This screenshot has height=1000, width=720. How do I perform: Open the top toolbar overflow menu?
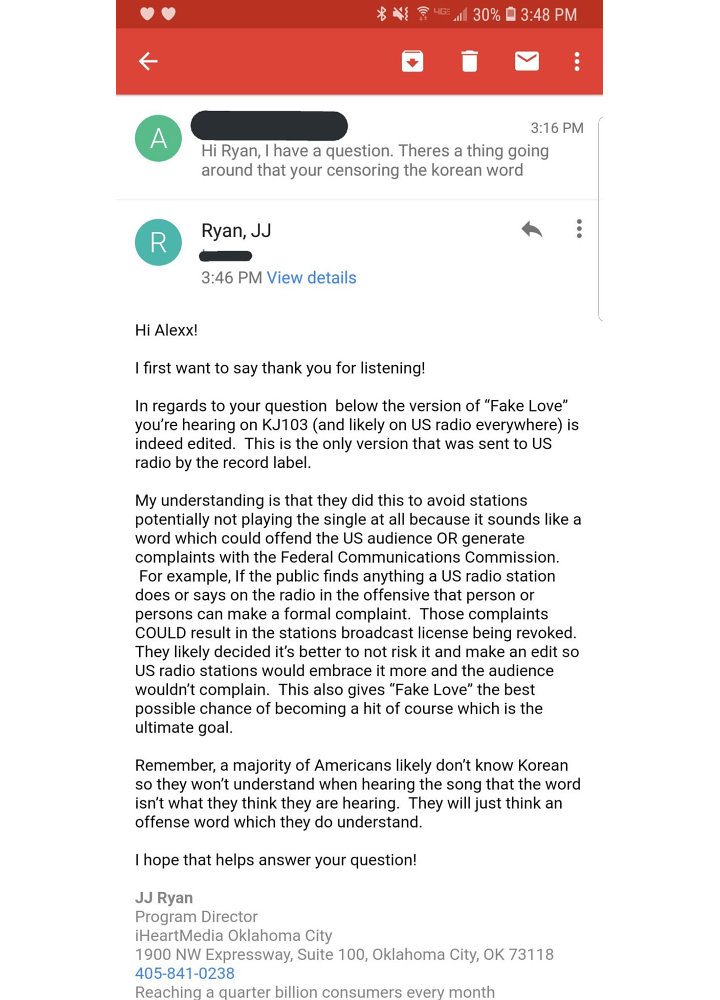pyautogui.click(x=577, y=61)
